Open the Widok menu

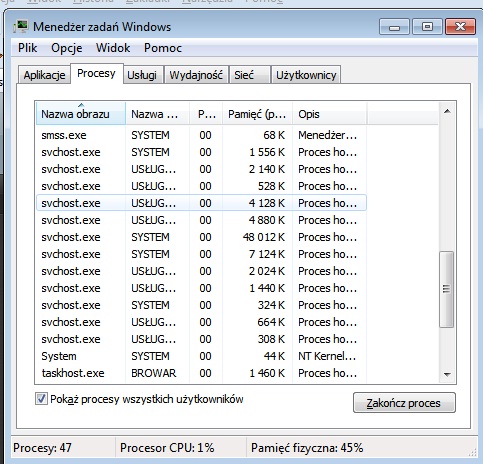click(x=113, y=48)
